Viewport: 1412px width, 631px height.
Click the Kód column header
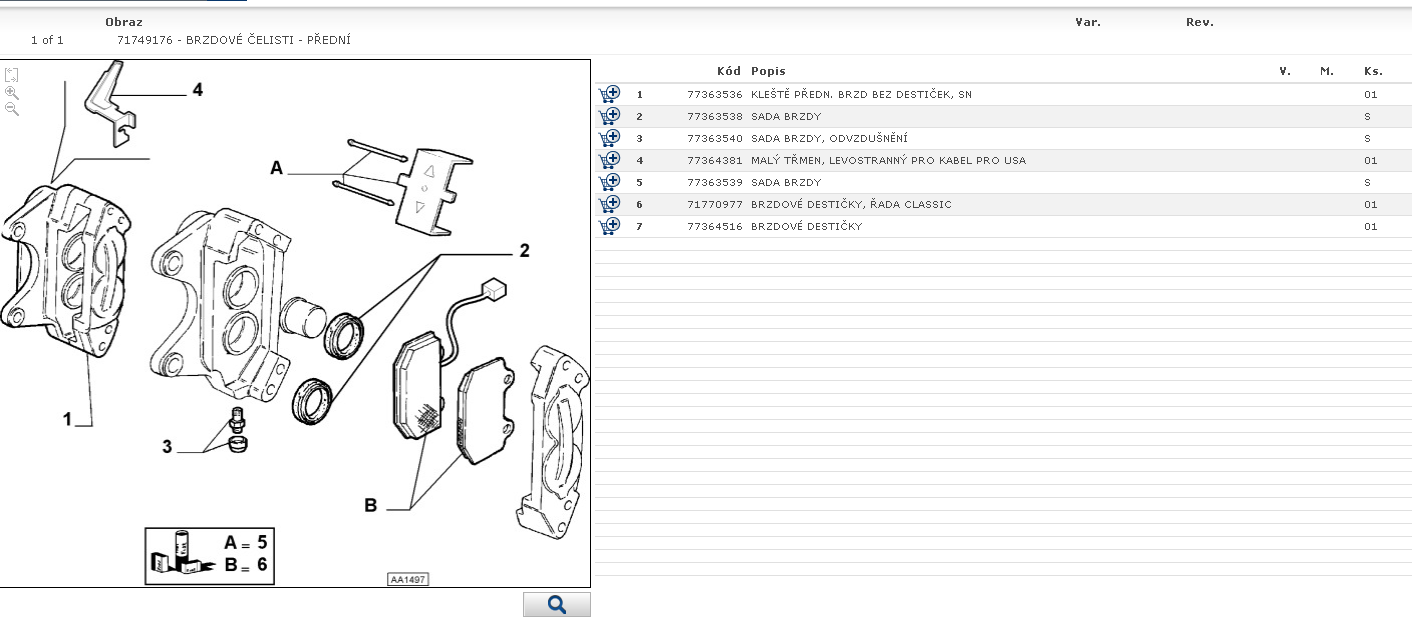pos(728,71)
